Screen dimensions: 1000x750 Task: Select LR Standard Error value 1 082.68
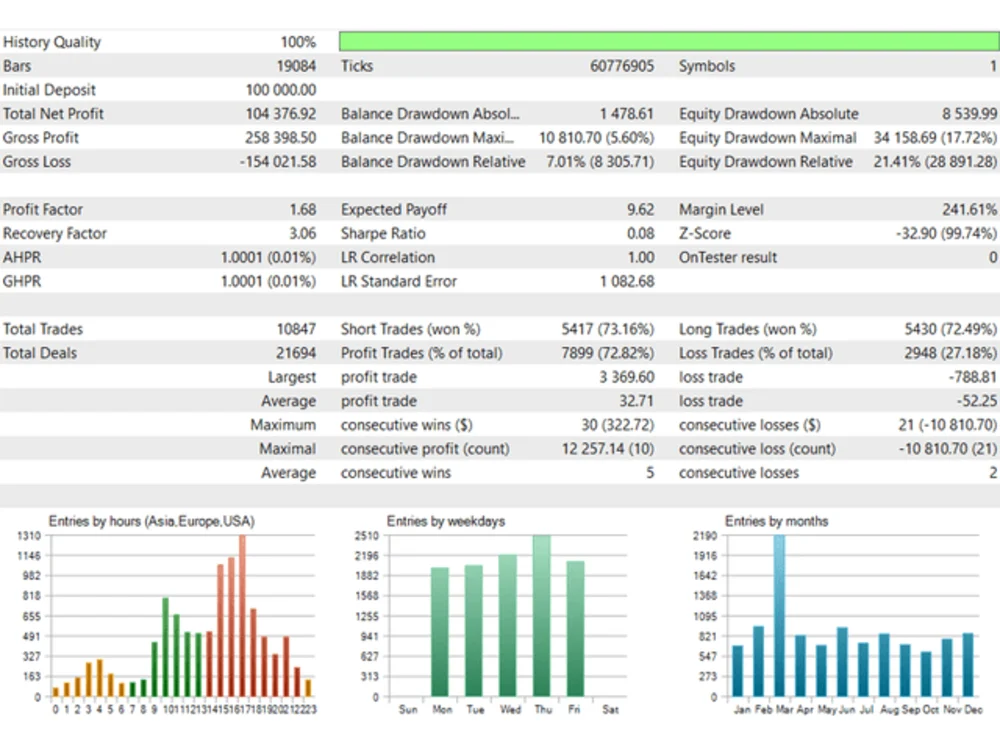point(627,281)
